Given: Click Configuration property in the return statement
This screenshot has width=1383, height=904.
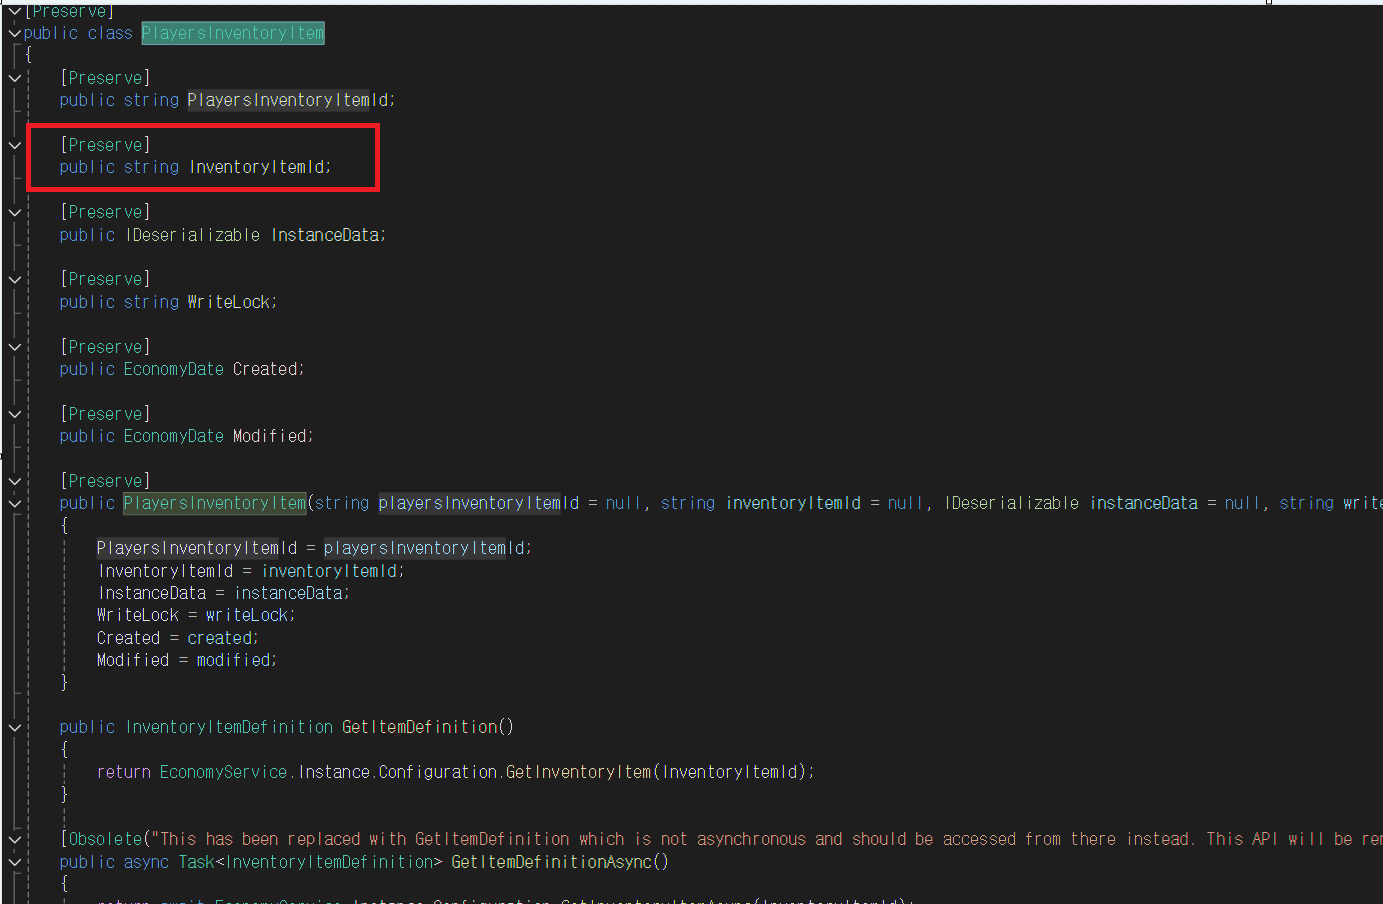Looking at the screenshot, I should click(438, 772).
